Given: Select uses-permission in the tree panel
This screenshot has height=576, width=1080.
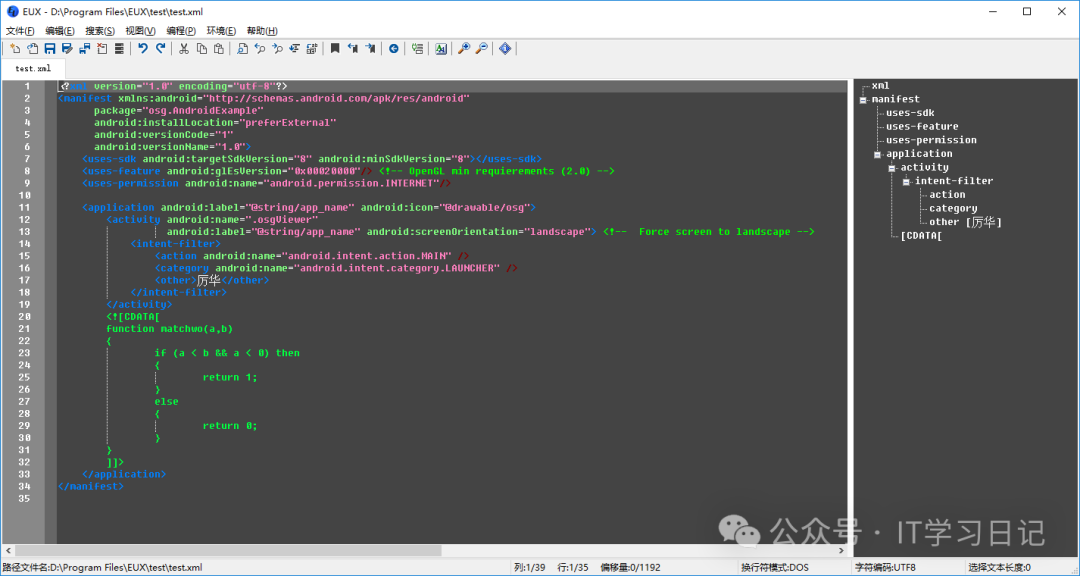Looking at the screenshot, I should point(923,140).
